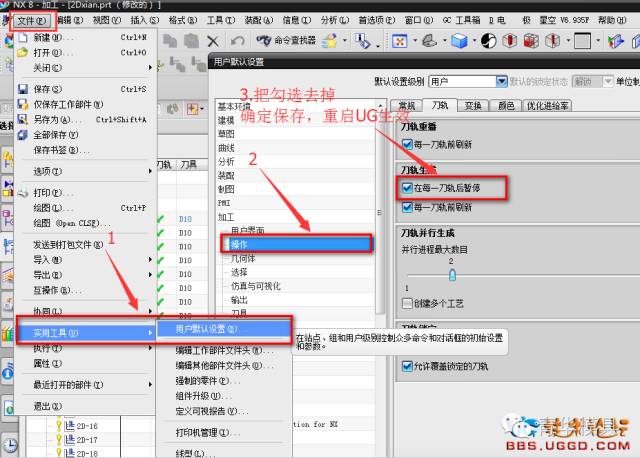Image resolution: width=640 pixels, height=458 pixels.
Task: Open the Command Finder binoculars icon
Action: 264,40
